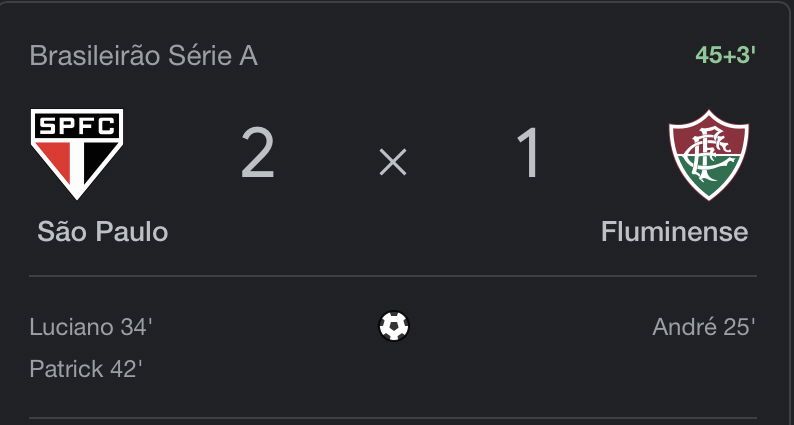Click the soccer ball goals icon
794x425 pixels.
[x=393, y=326]
